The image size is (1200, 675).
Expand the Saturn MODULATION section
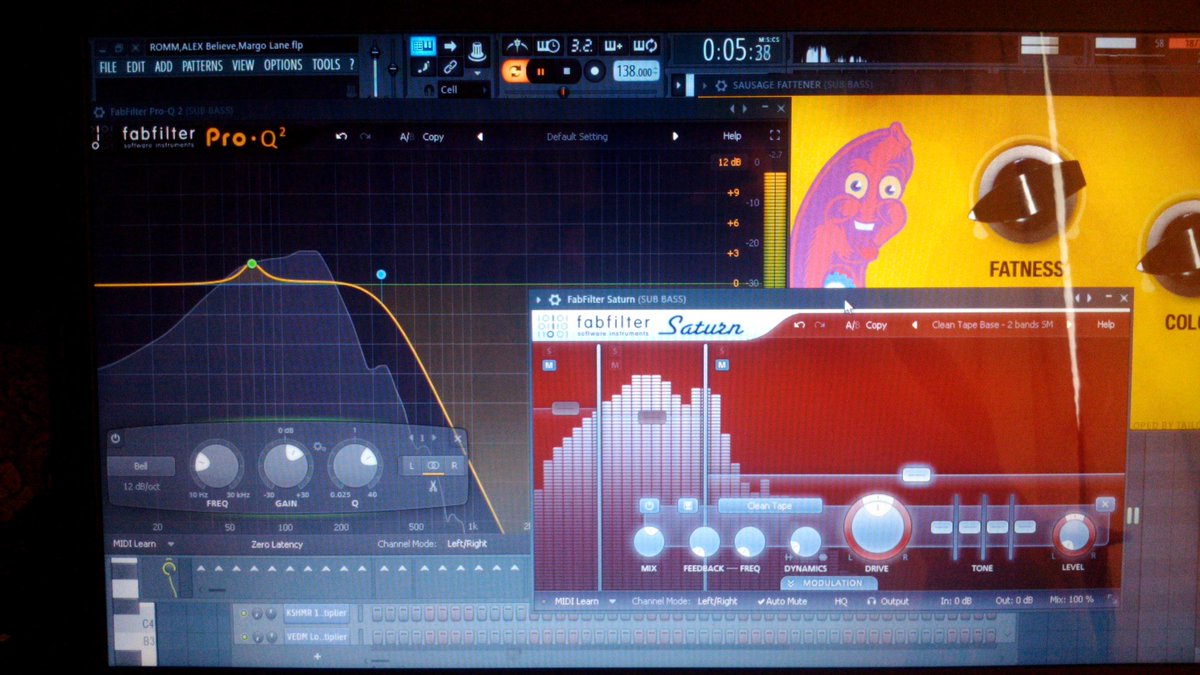[827, 583]
